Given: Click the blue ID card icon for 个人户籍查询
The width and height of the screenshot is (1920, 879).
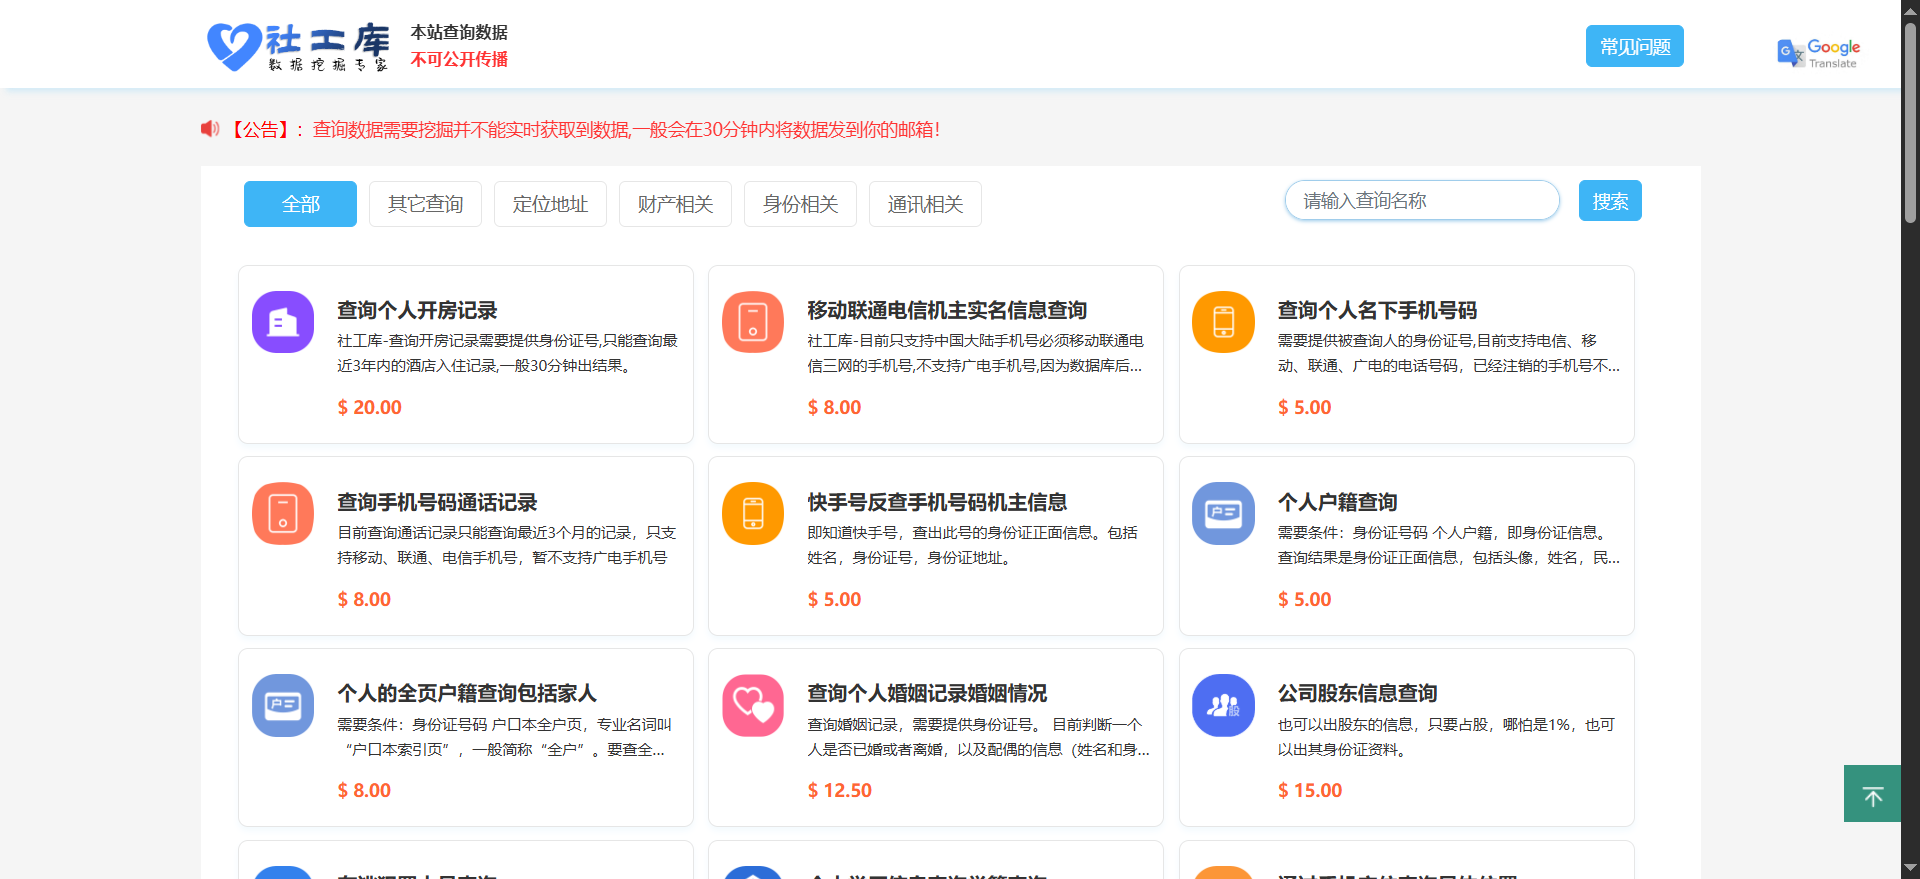Looking at the screenshot, I should 1223,514.
